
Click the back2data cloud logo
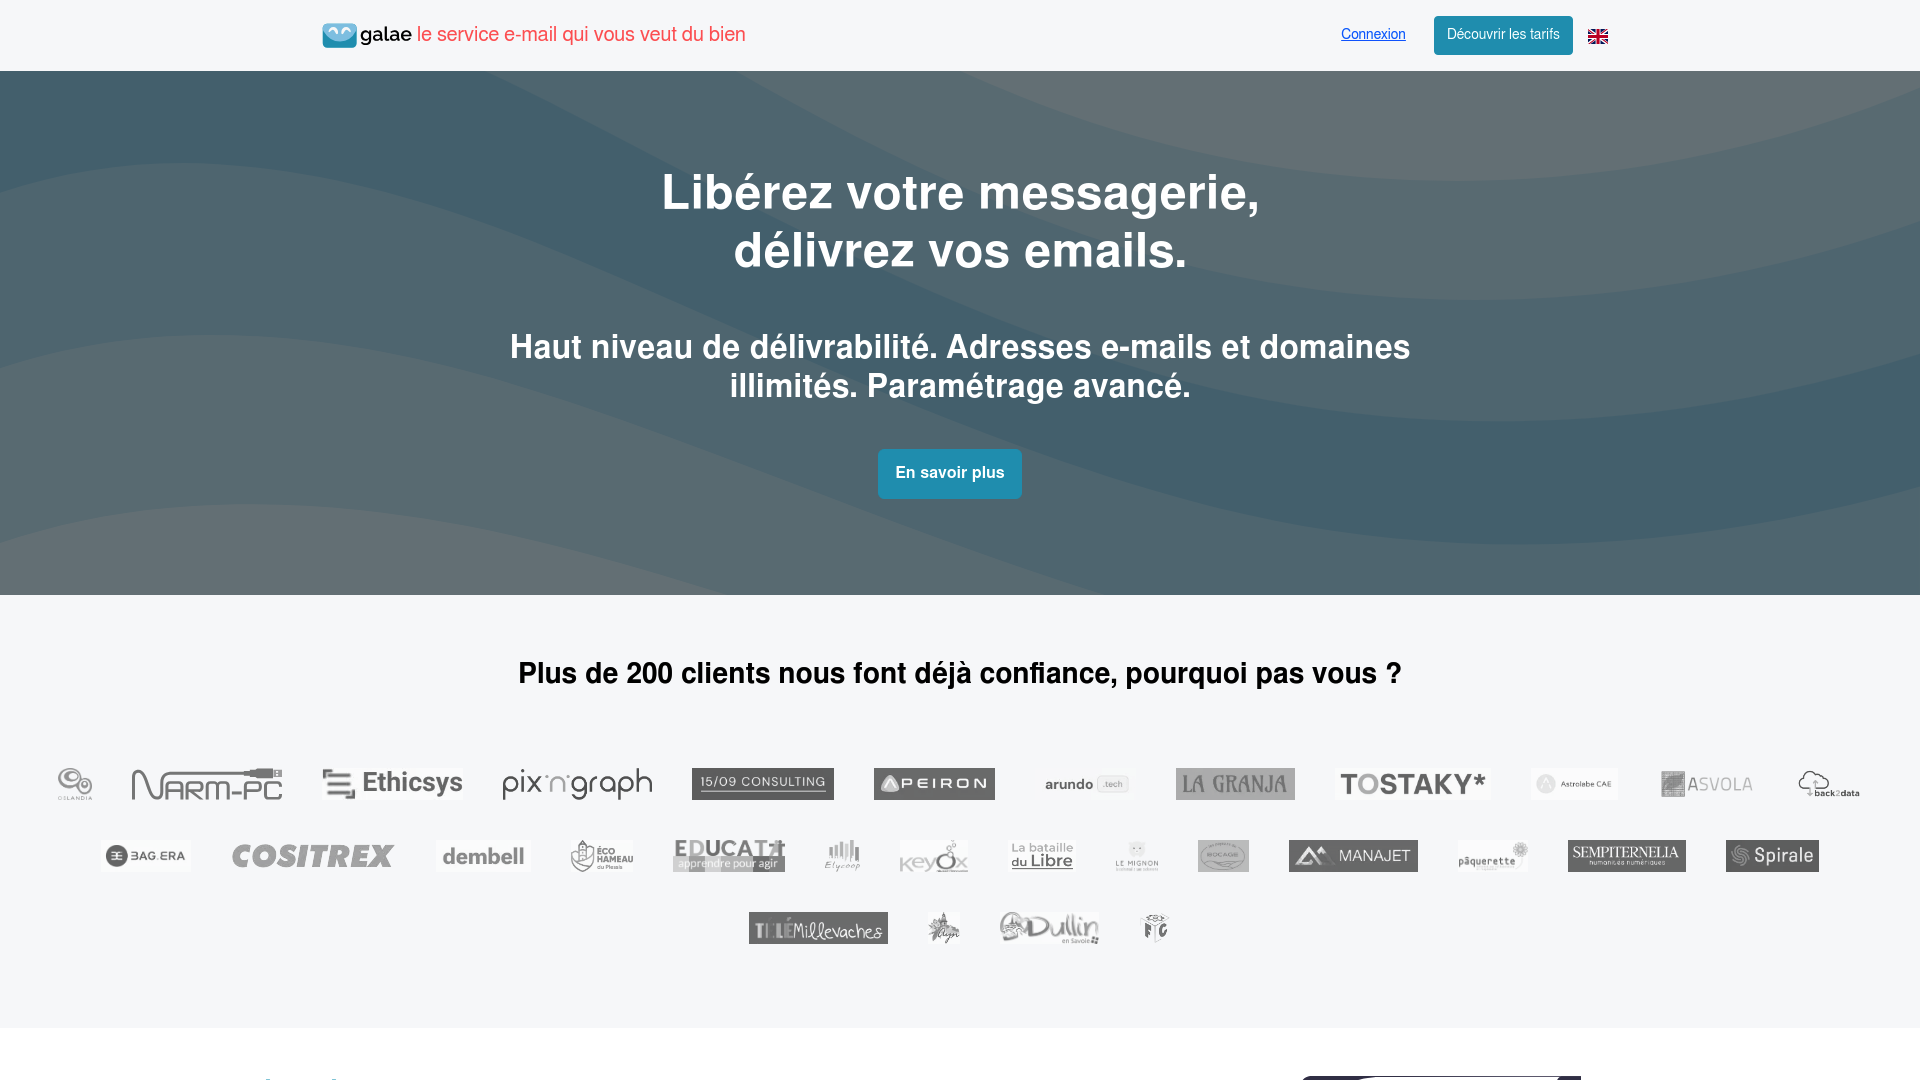[x=1828, y=784]
